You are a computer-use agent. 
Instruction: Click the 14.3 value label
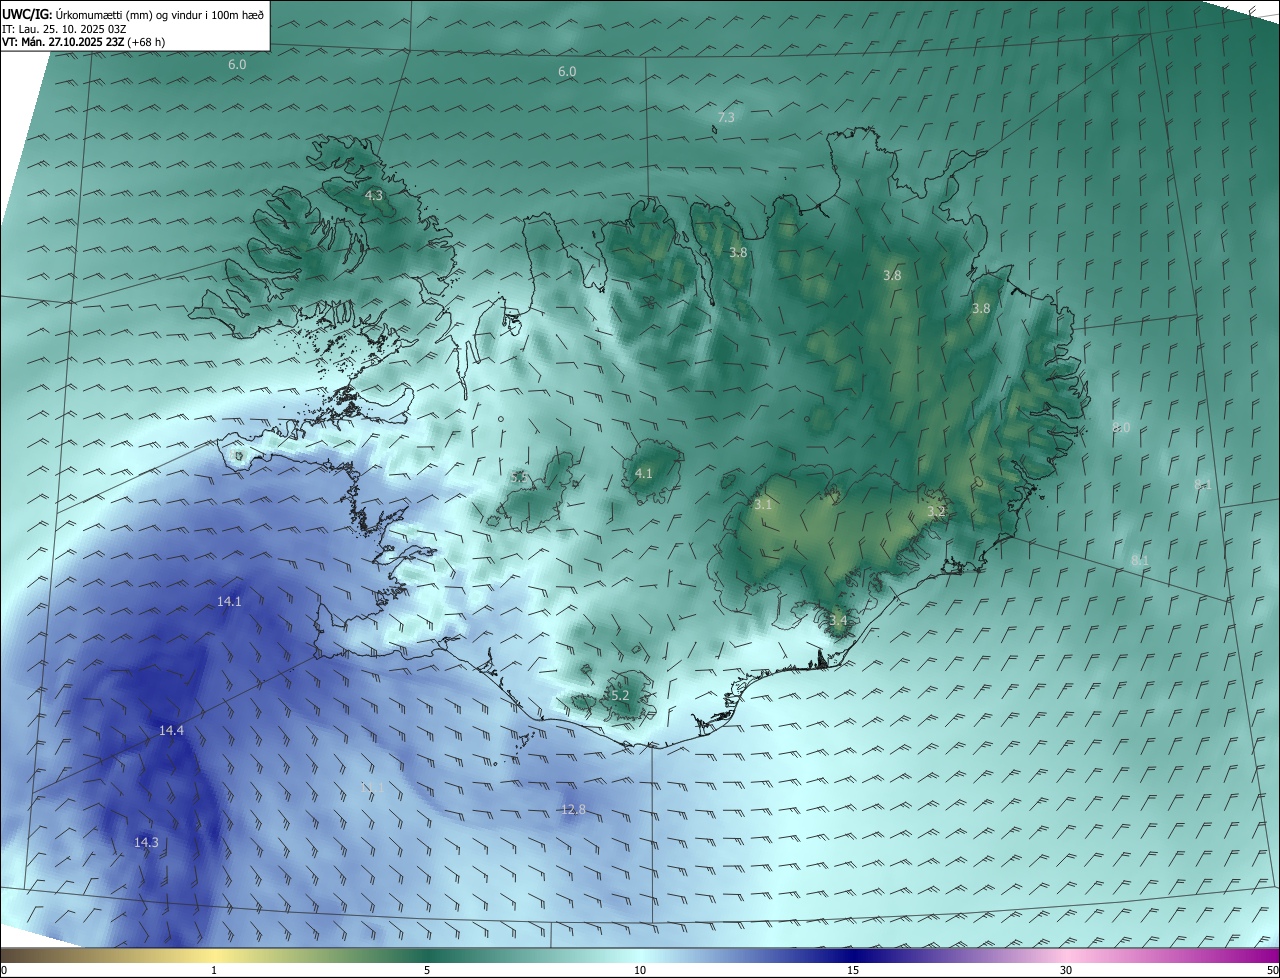(146, 843)
